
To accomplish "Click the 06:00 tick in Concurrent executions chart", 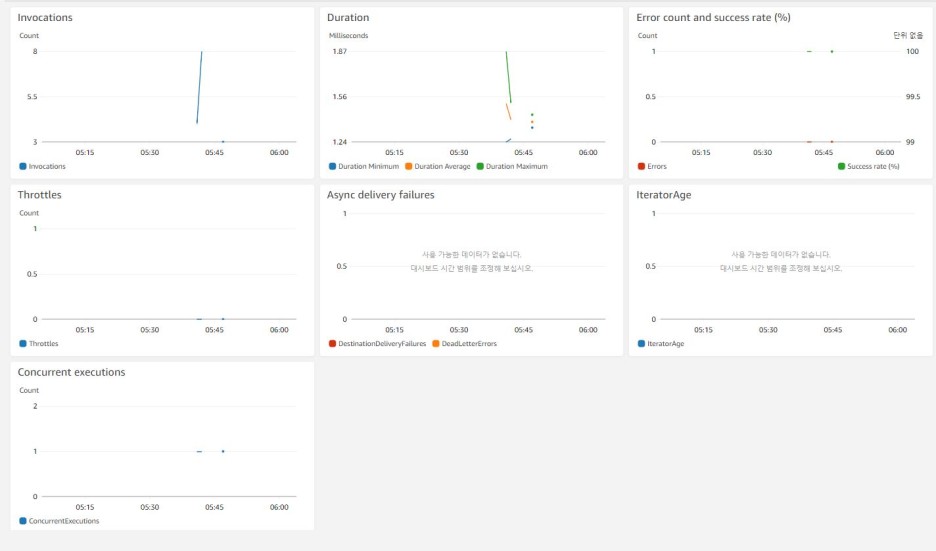I will [x=279, y=507].
